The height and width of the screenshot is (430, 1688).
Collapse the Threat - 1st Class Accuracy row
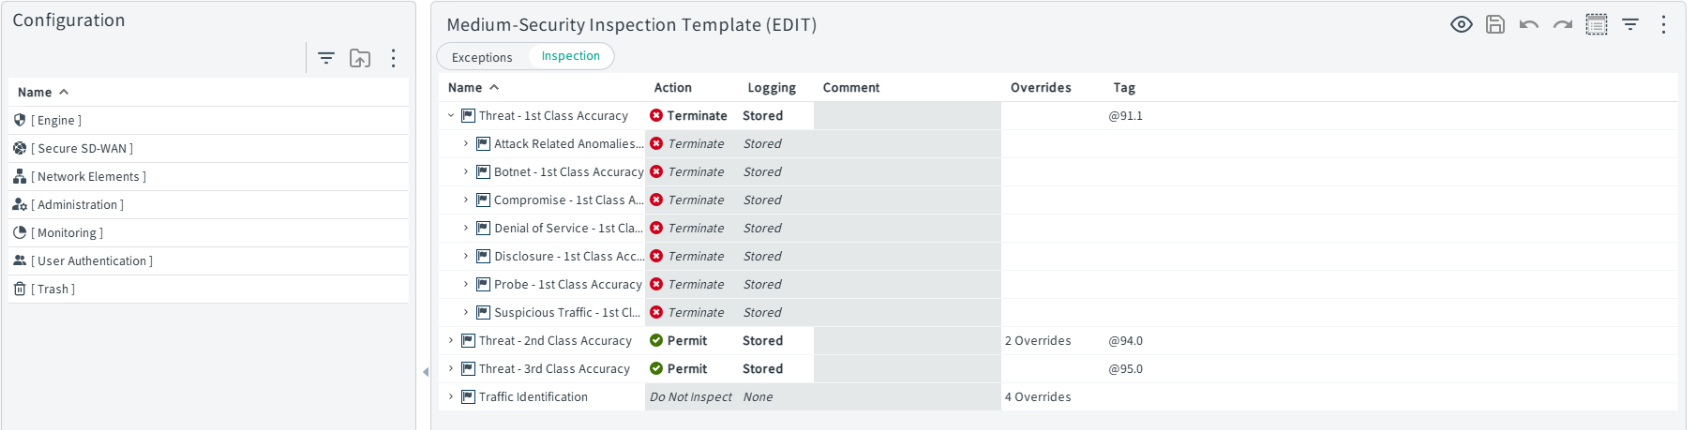tap(451, 116)
